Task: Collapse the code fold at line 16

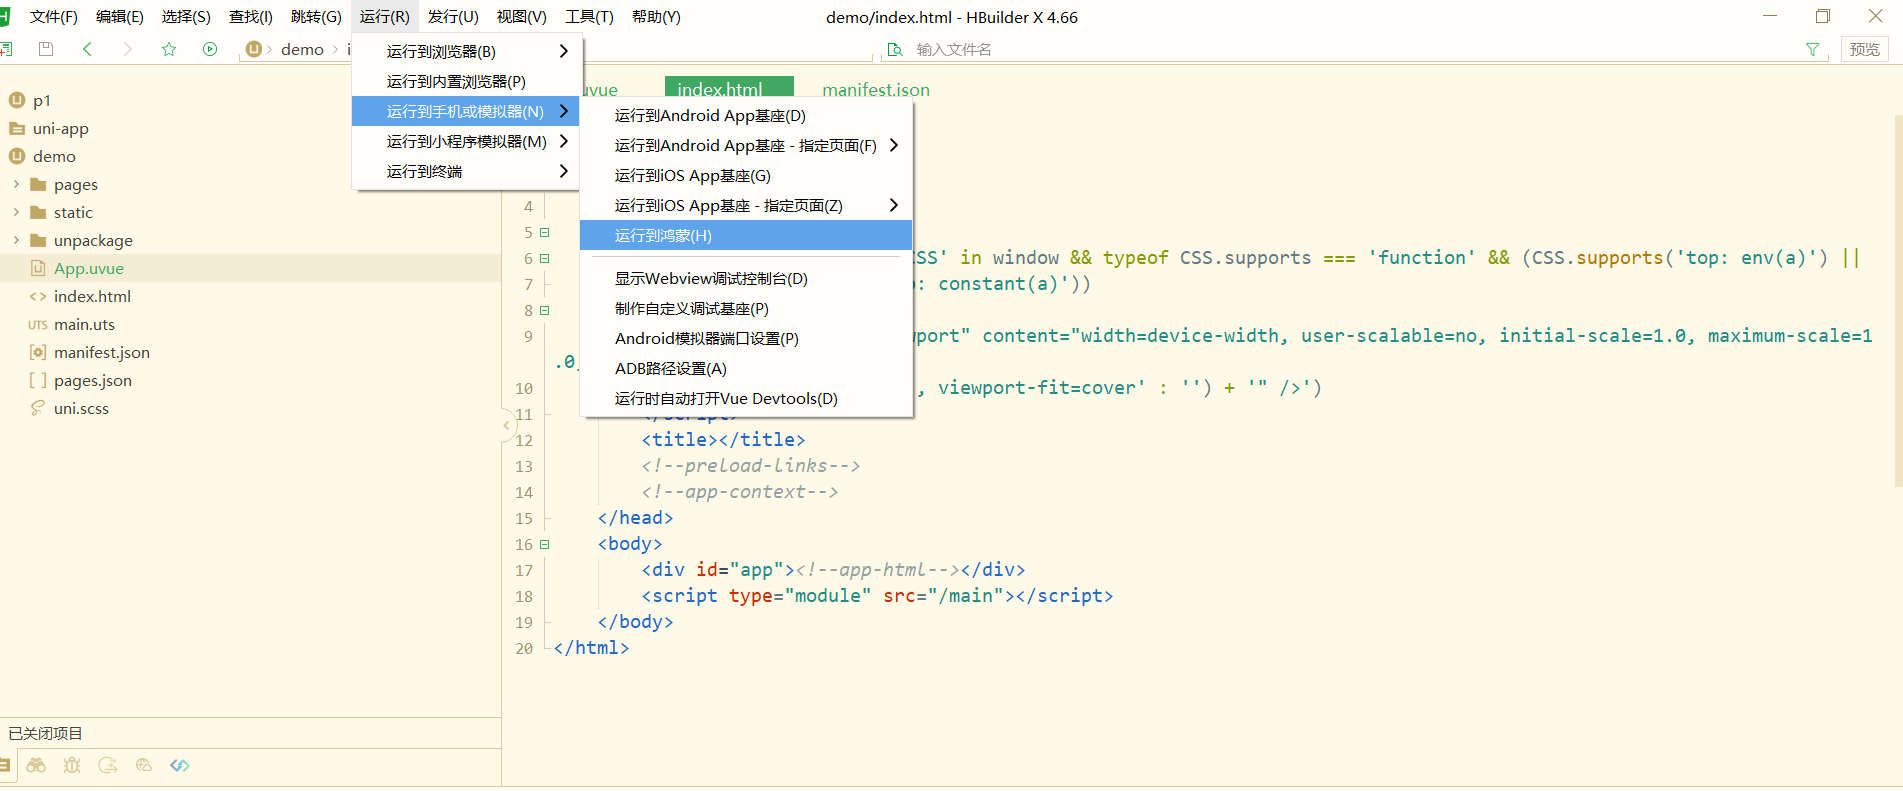Action: (x=545, y=544)
